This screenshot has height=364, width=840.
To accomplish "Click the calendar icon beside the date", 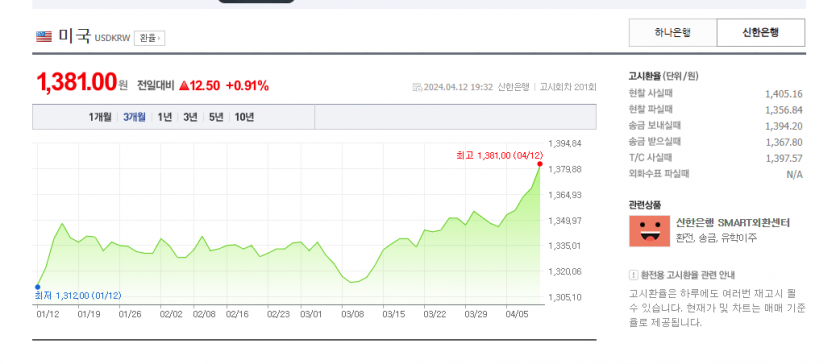I will [417, 87].
